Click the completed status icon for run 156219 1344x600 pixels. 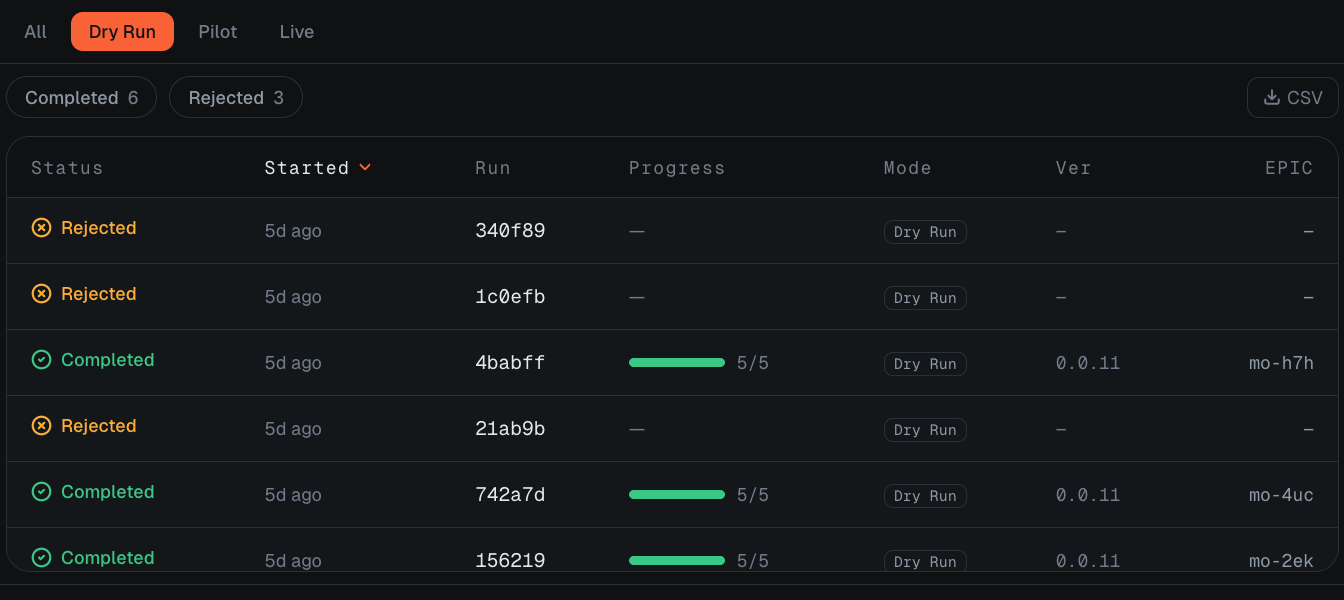point(41,558)
